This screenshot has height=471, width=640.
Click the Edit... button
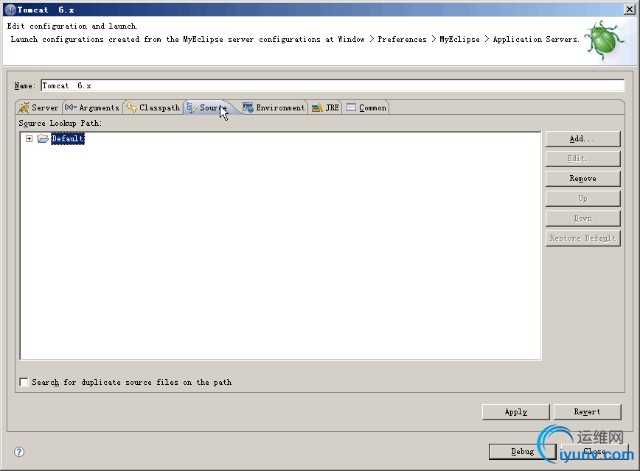pyautogui.click(x=583, y=158)
